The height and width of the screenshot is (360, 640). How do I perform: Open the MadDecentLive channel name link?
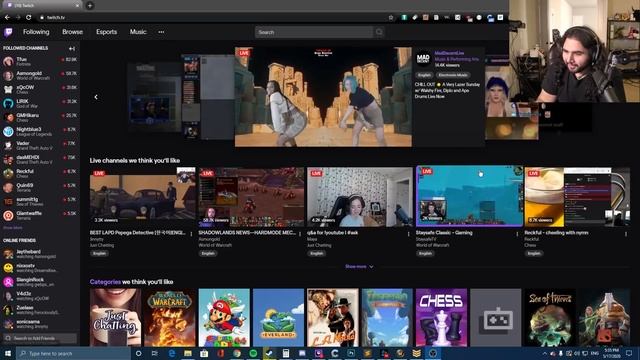coord(449,53)
